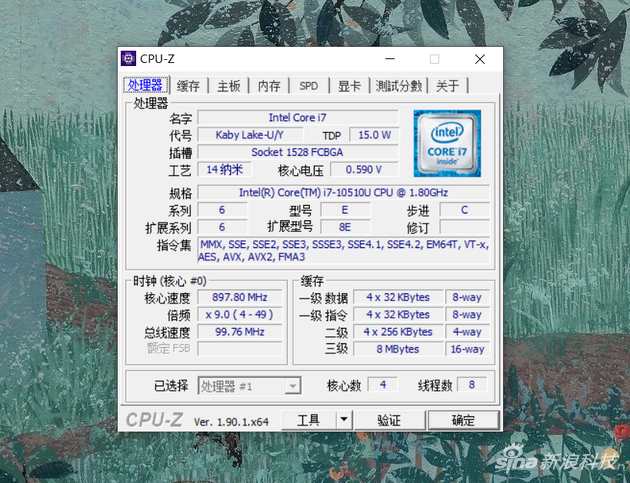Click the Intel Core i7 logo badge
The image size is (630, 483).
pyautogui.click(x=447, y=143)
